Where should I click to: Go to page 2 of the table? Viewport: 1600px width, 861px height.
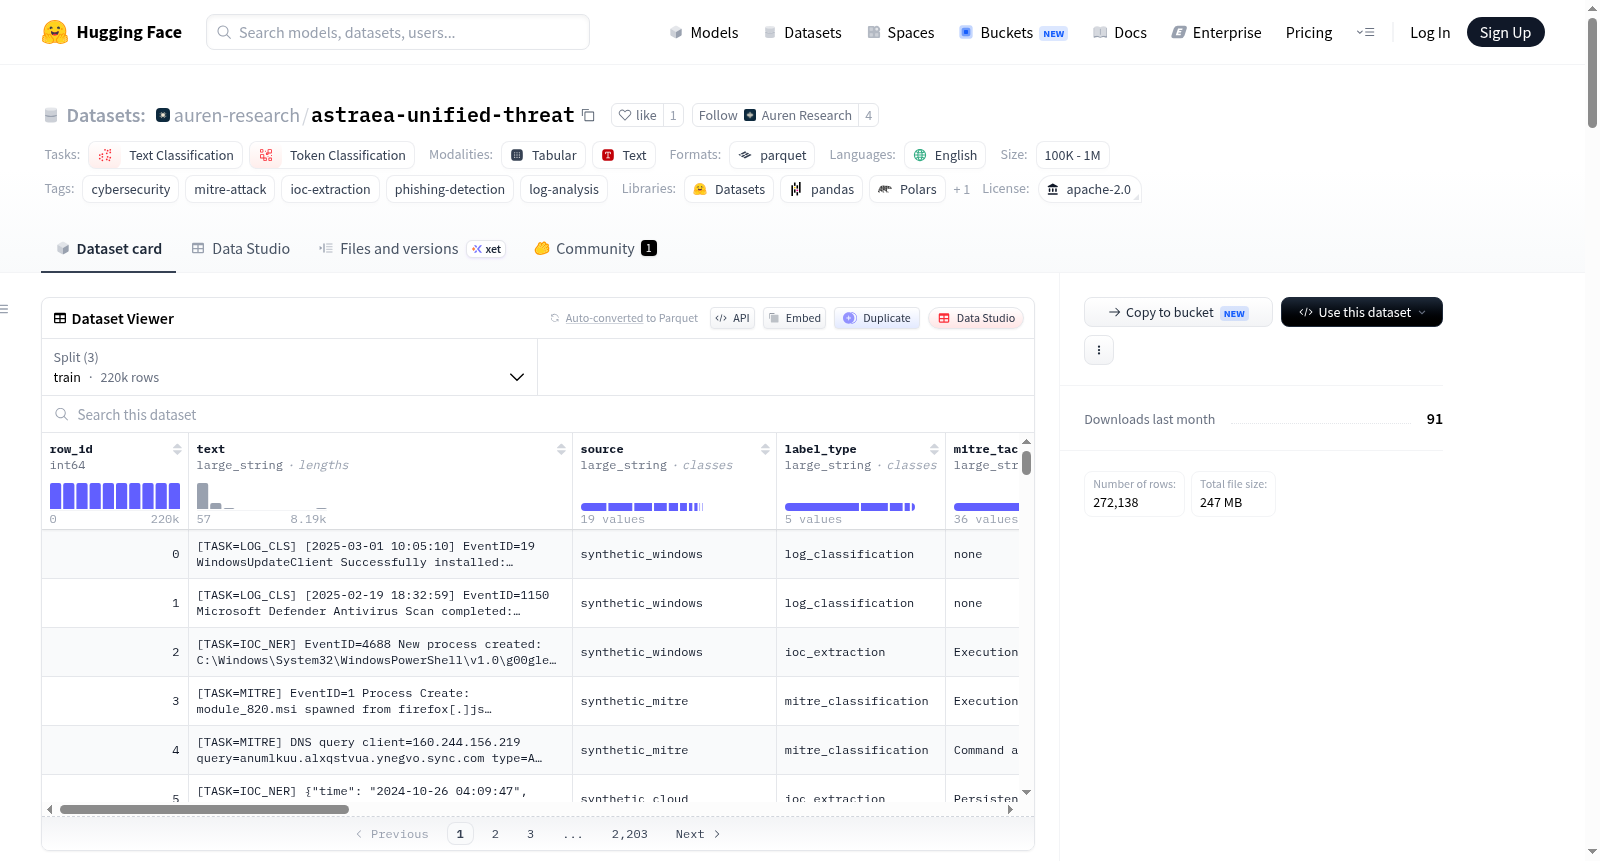[x=495, y=834]
